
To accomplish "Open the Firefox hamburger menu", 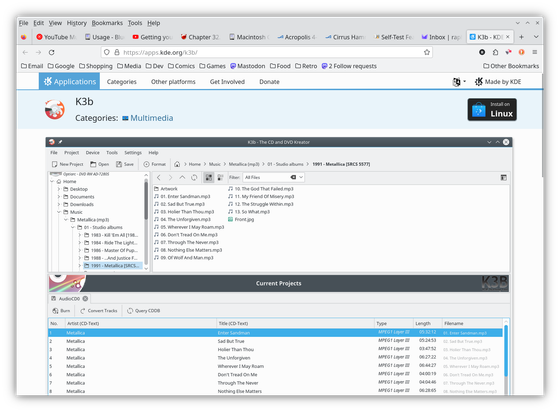I will coord(535,52).
